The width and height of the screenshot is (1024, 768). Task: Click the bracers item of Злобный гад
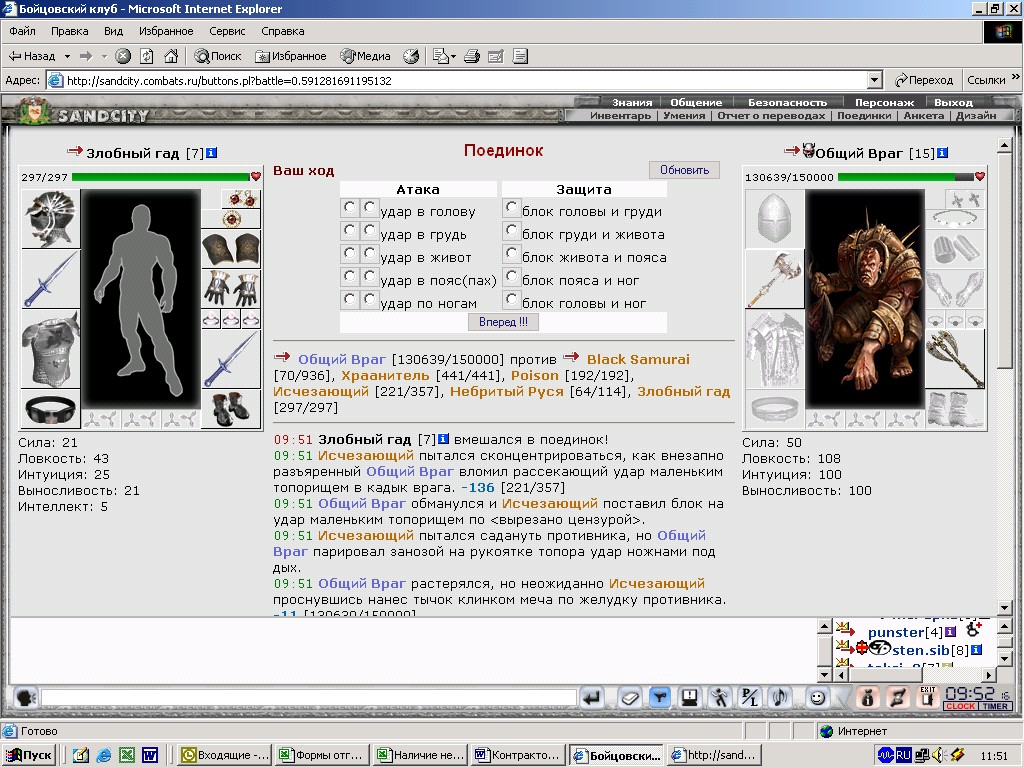tap(231, 249)
